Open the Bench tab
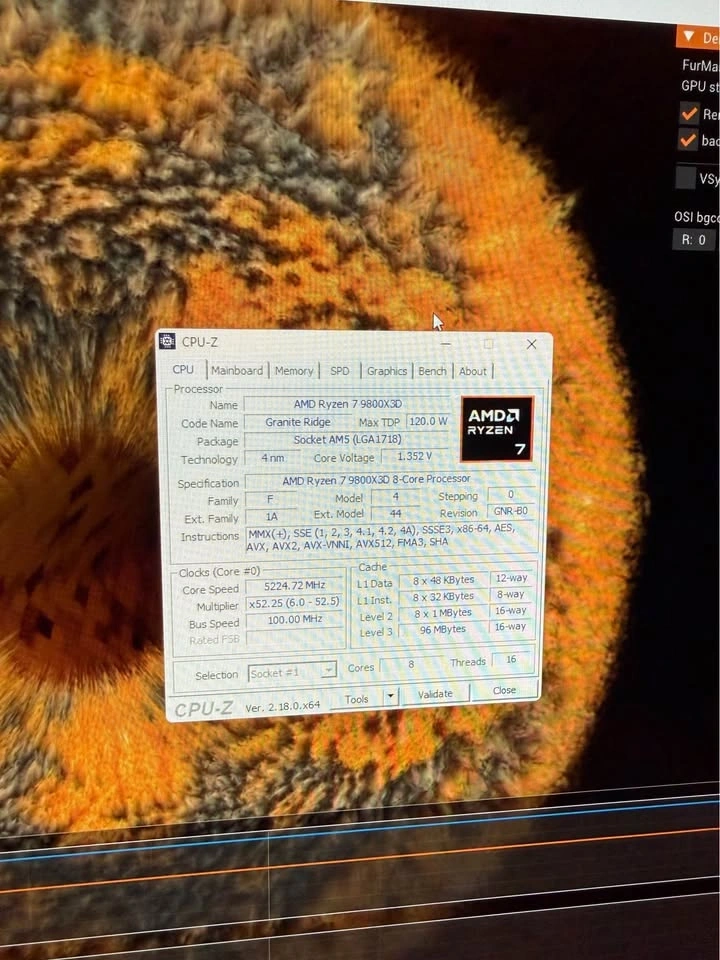 [432, 371]
